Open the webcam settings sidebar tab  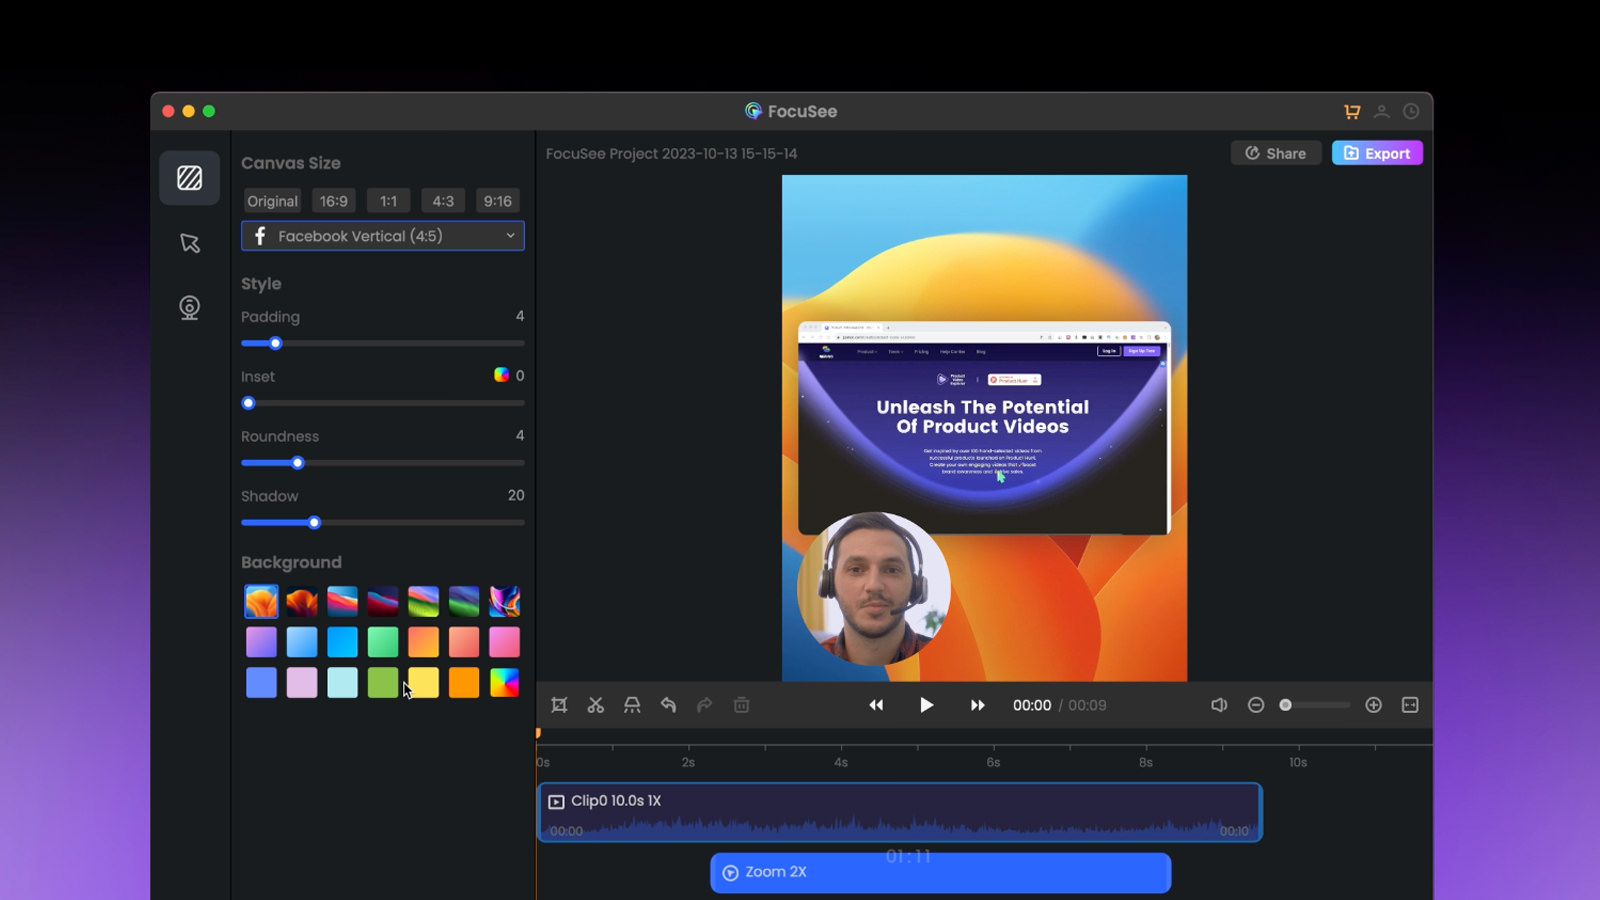point(189,307)
